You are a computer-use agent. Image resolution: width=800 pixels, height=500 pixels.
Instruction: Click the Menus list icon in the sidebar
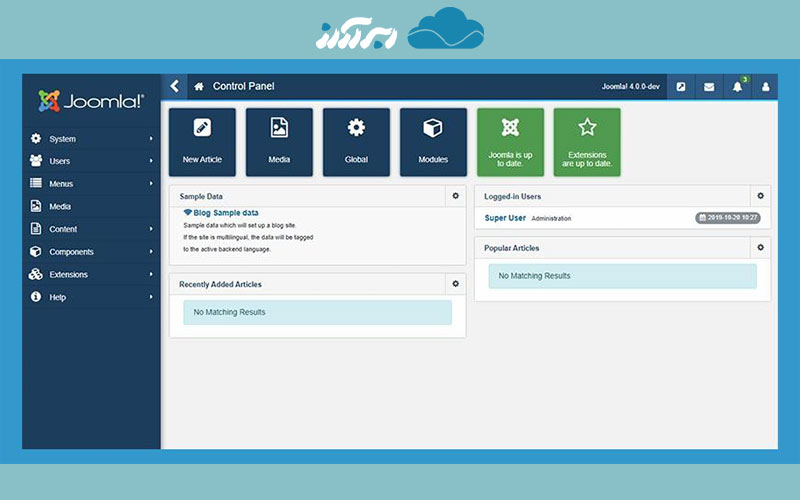click(36, 183)
